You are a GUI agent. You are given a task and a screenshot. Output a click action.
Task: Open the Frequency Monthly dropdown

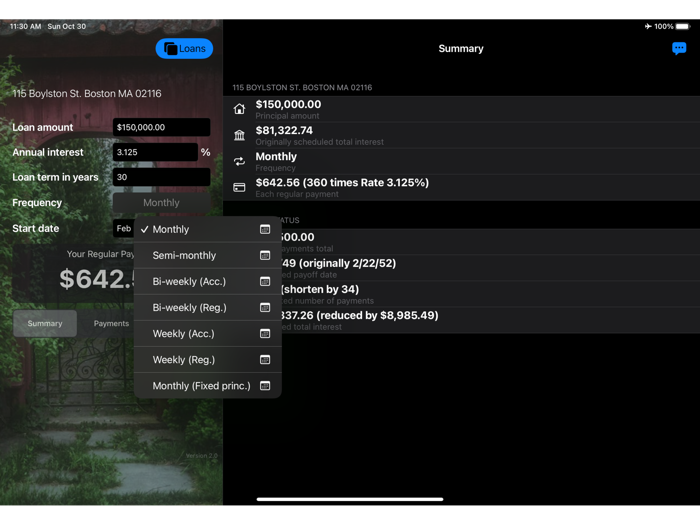[161, 203]
